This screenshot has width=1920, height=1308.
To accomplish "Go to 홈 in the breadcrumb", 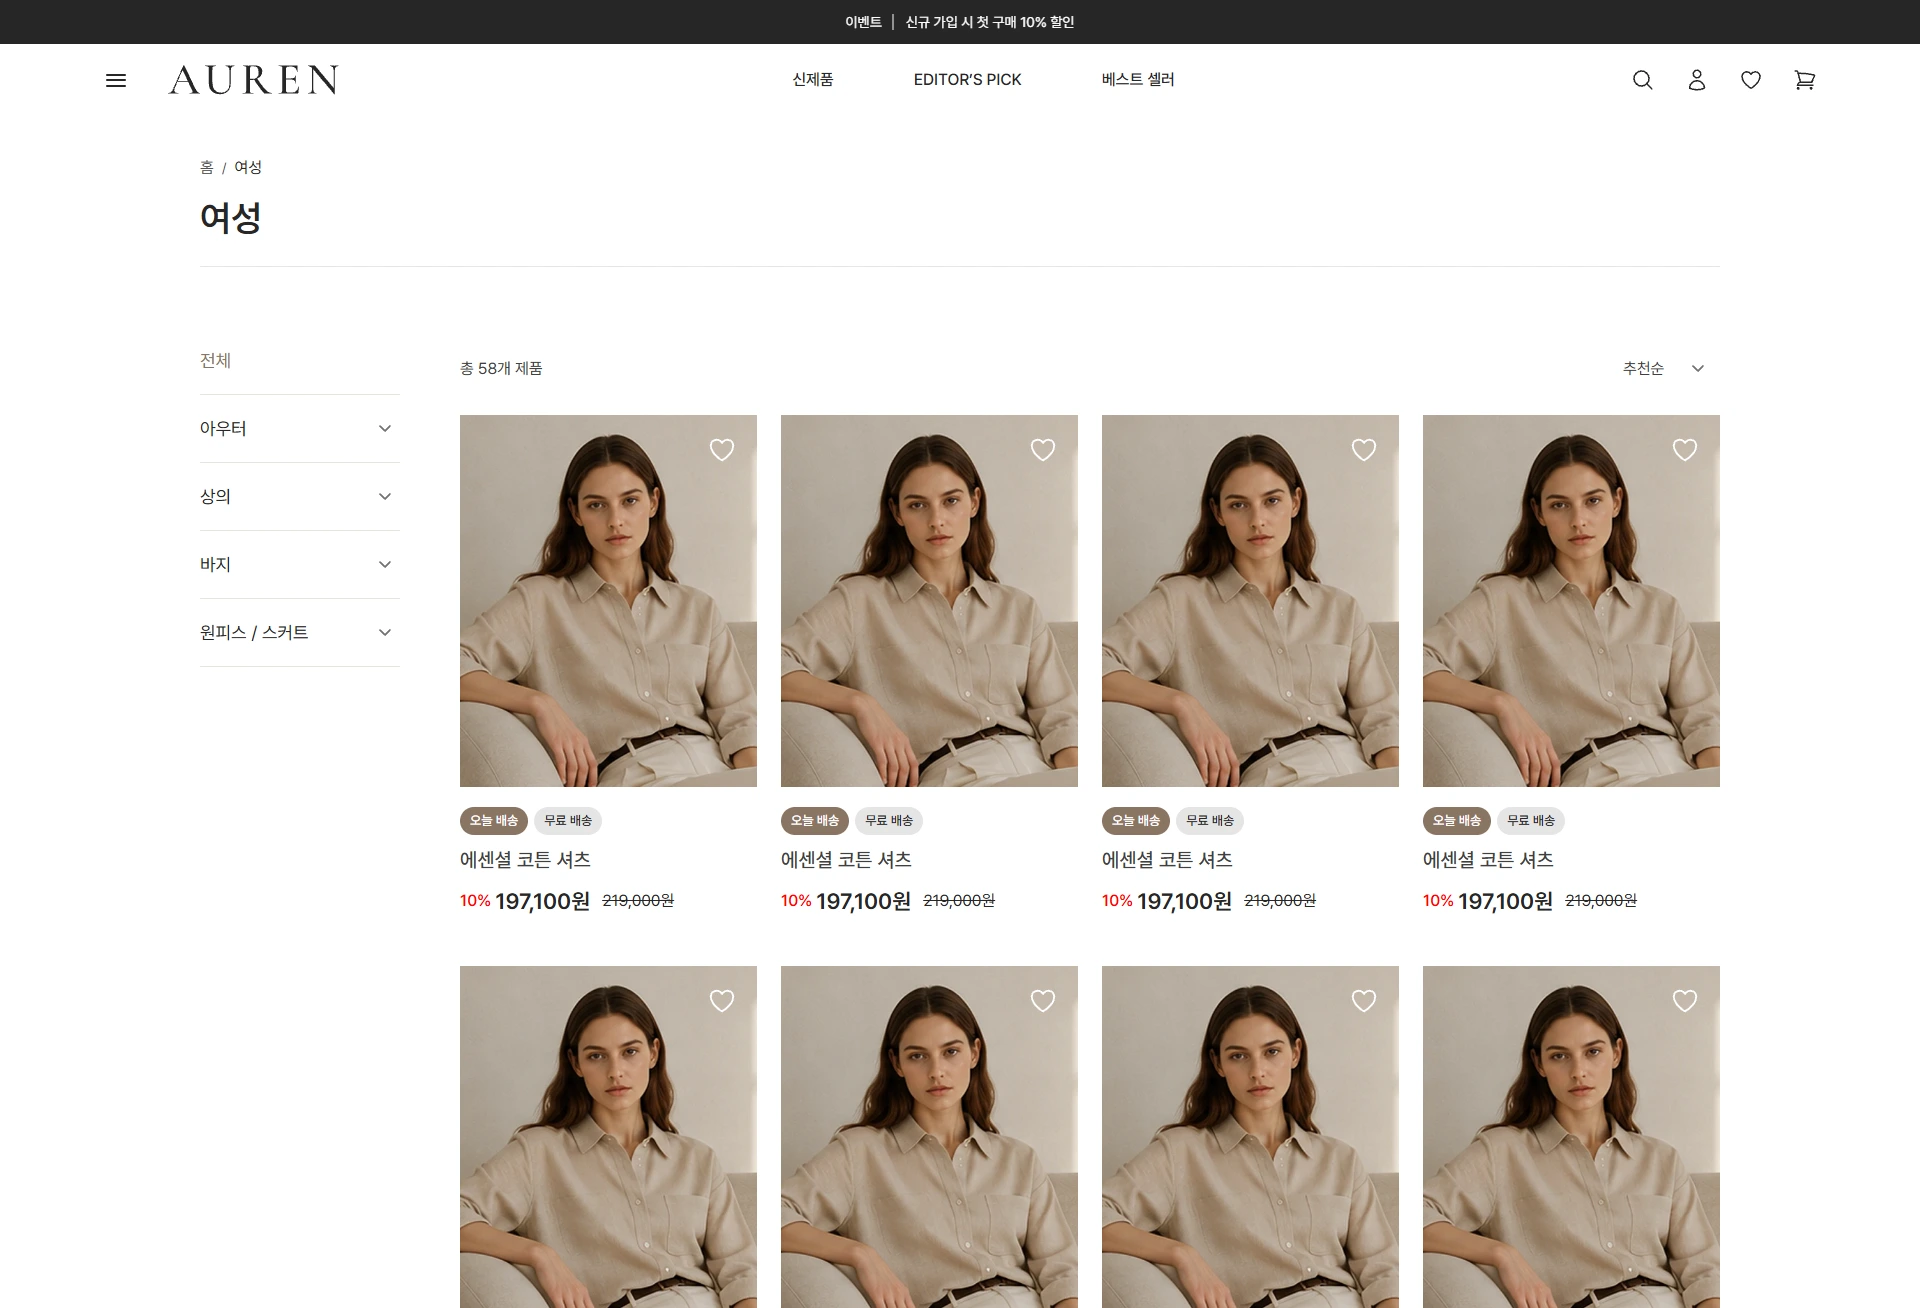I will (x=207, y=167).
